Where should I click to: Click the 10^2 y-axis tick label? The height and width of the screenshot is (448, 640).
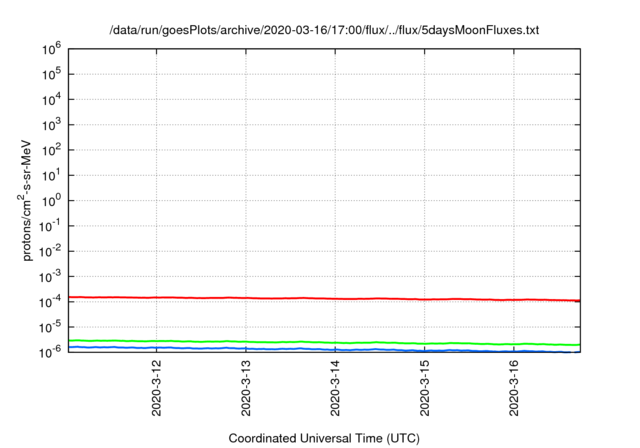[x=51, y=150]
